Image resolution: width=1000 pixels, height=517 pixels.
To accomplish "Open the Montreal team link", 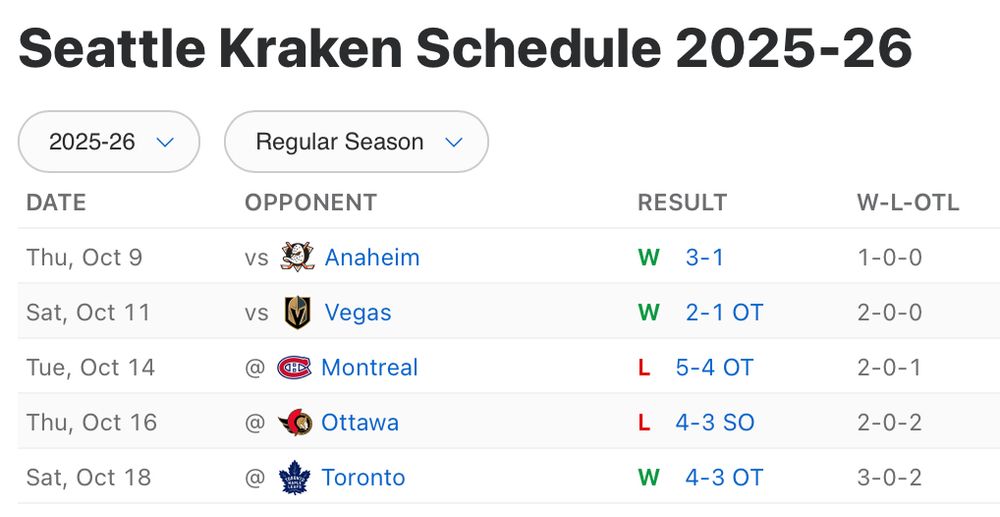I will [369, 367].
